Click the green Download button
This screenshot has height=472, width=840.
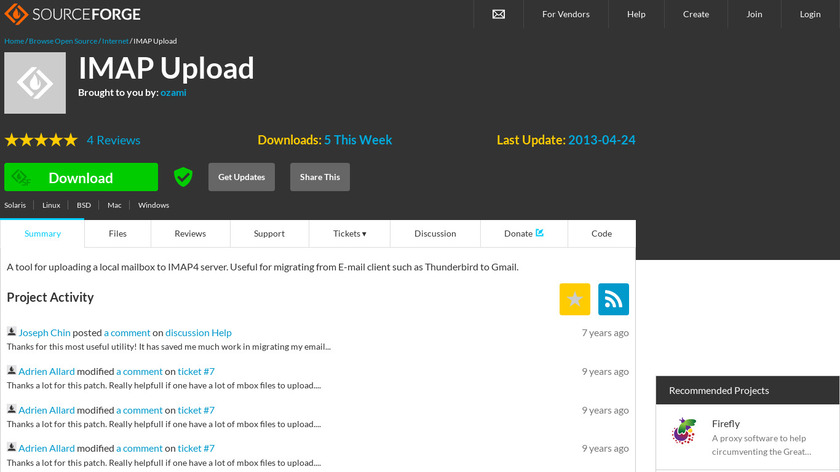click(81, 177)
